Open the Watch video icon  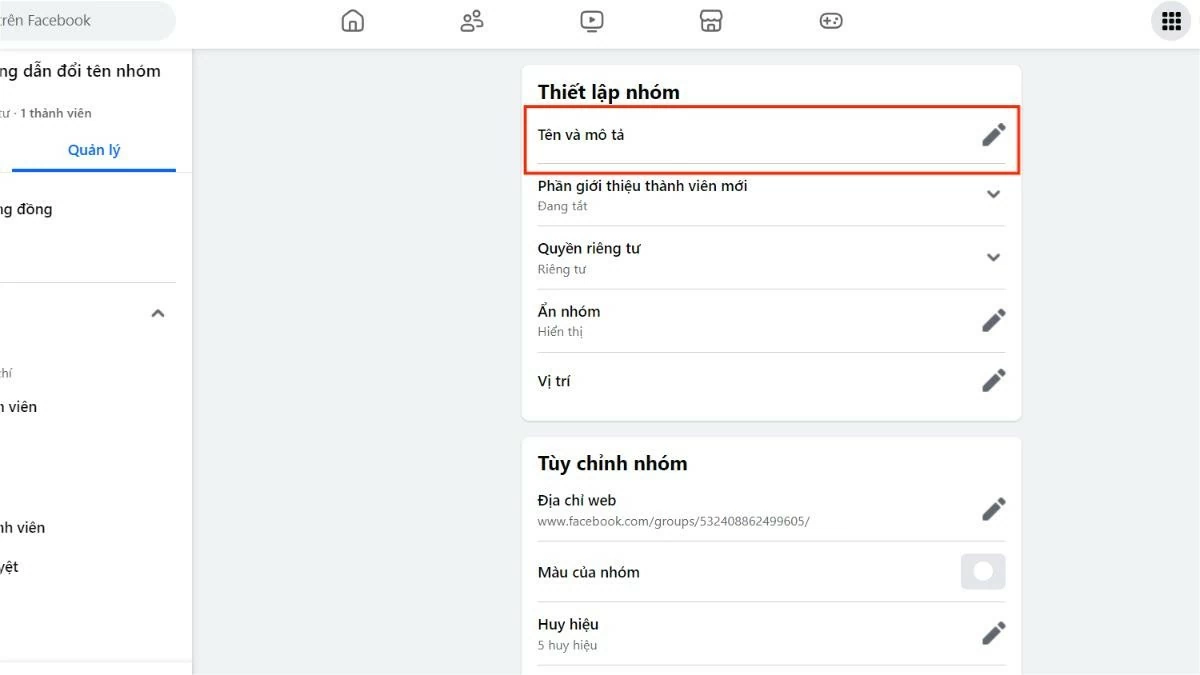[592, 20]
